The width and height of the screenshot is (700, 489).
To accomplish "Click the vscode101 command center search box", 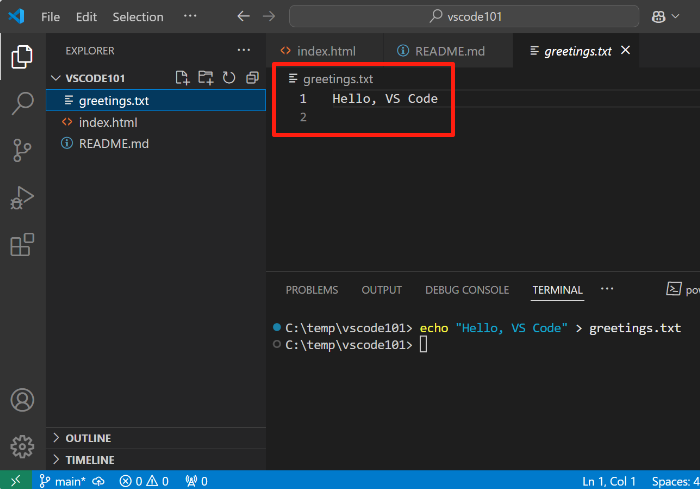I will click(x=464, y=17).
